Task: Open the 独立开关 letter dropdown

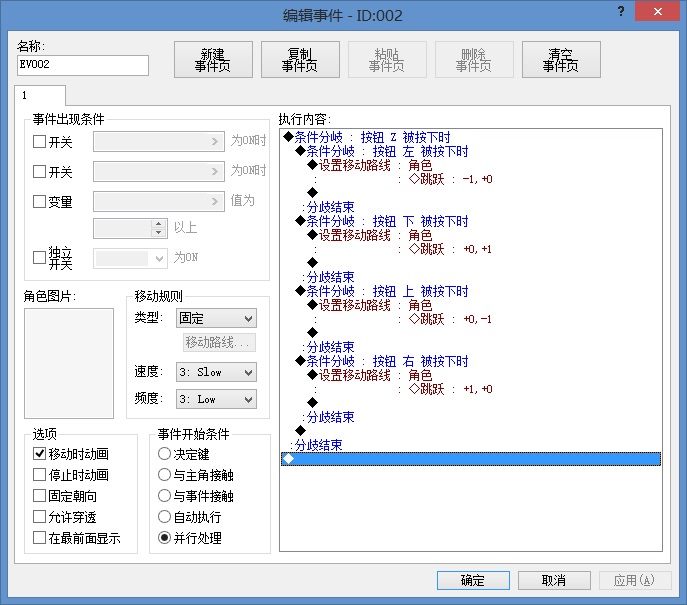Action: click(131, 258)
